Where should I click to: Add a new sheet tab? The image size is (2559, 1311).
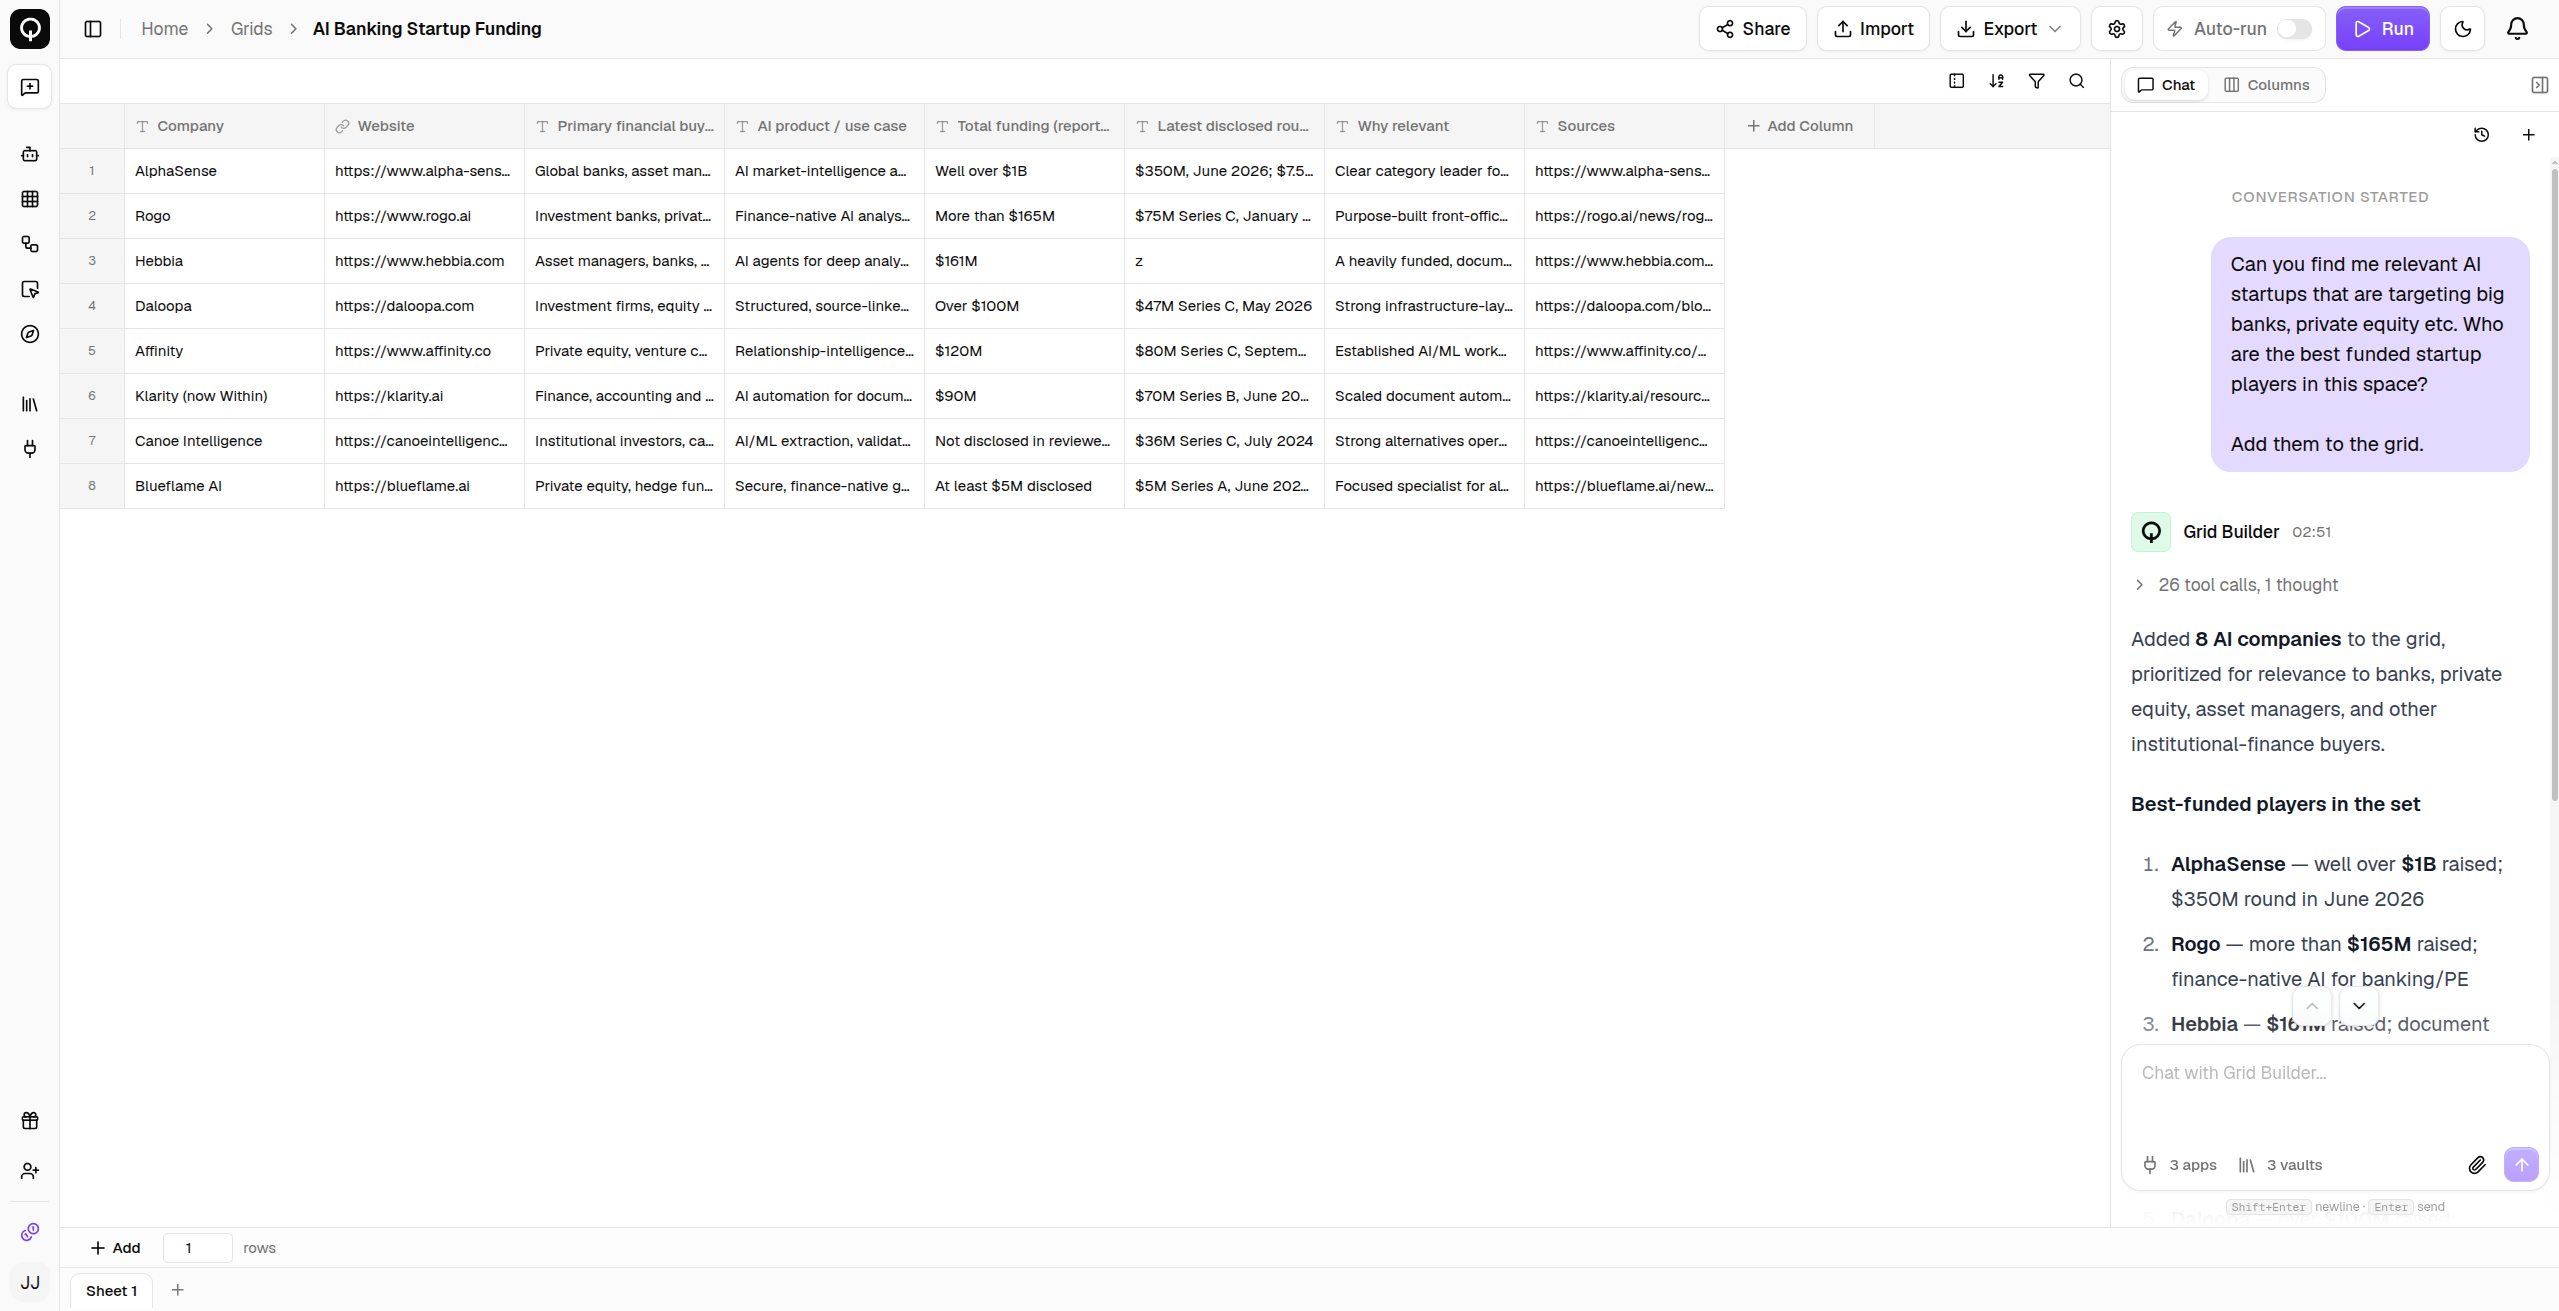pos(178,1291)
